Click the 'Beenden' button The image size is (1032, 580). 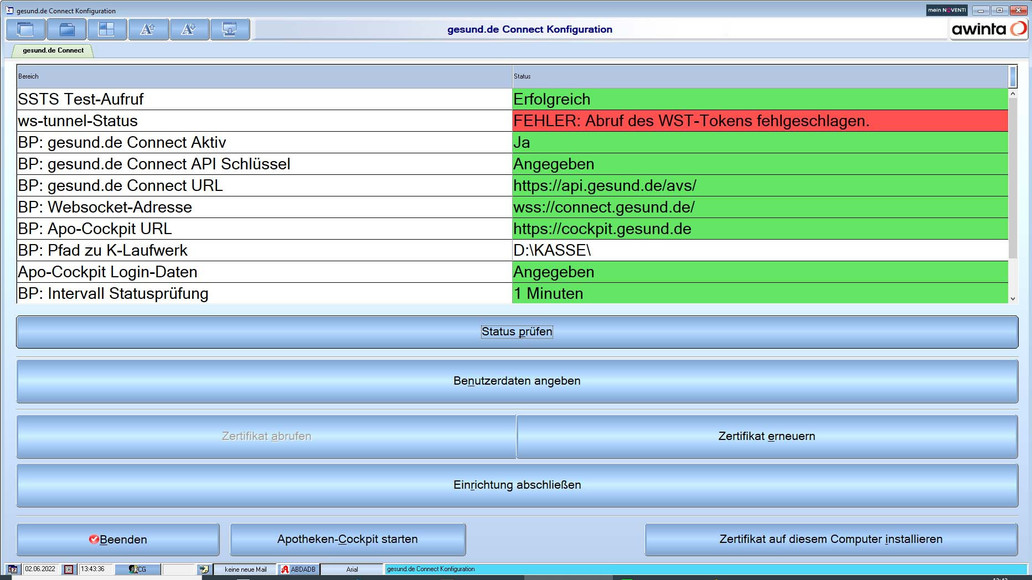tap(118, 540)
